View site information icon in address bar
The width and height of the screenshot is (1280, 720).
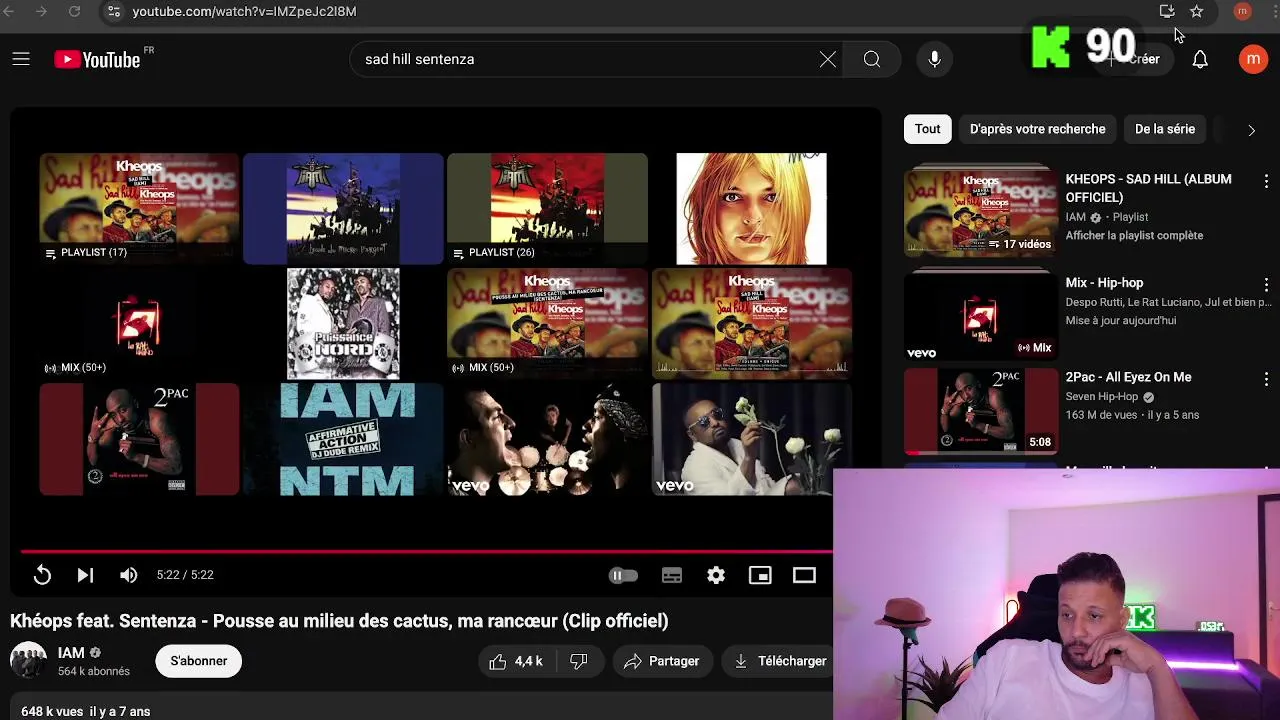[x=113, y=11]
